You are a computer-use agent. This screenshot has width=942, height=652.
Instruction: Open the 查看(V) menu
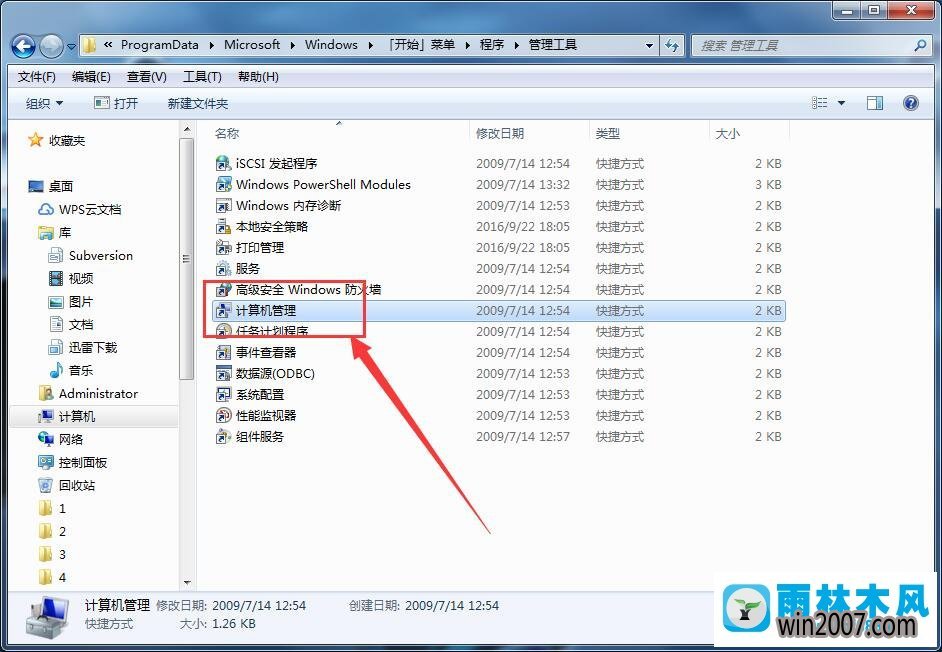(x=147, y=77)
